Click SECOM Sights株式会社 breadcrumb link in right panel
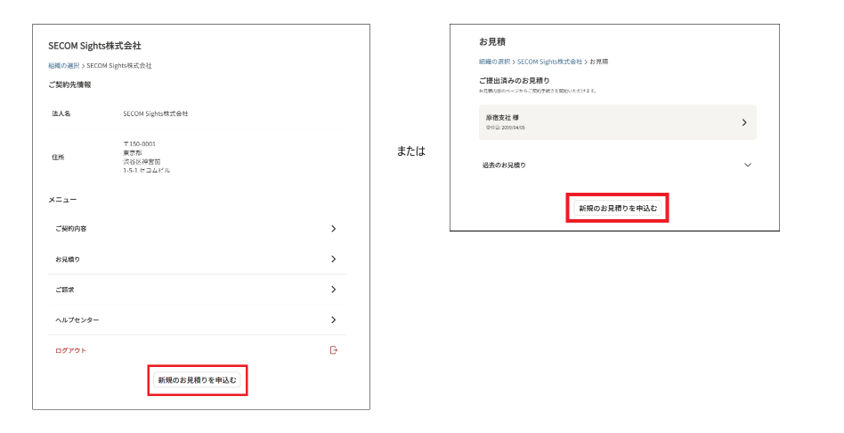 [x=550, y=62]
